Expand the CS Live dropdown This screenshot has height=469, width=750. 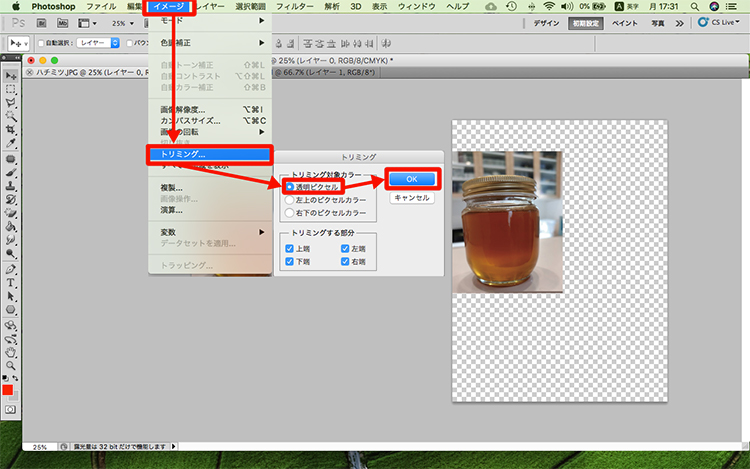(719, 22)
